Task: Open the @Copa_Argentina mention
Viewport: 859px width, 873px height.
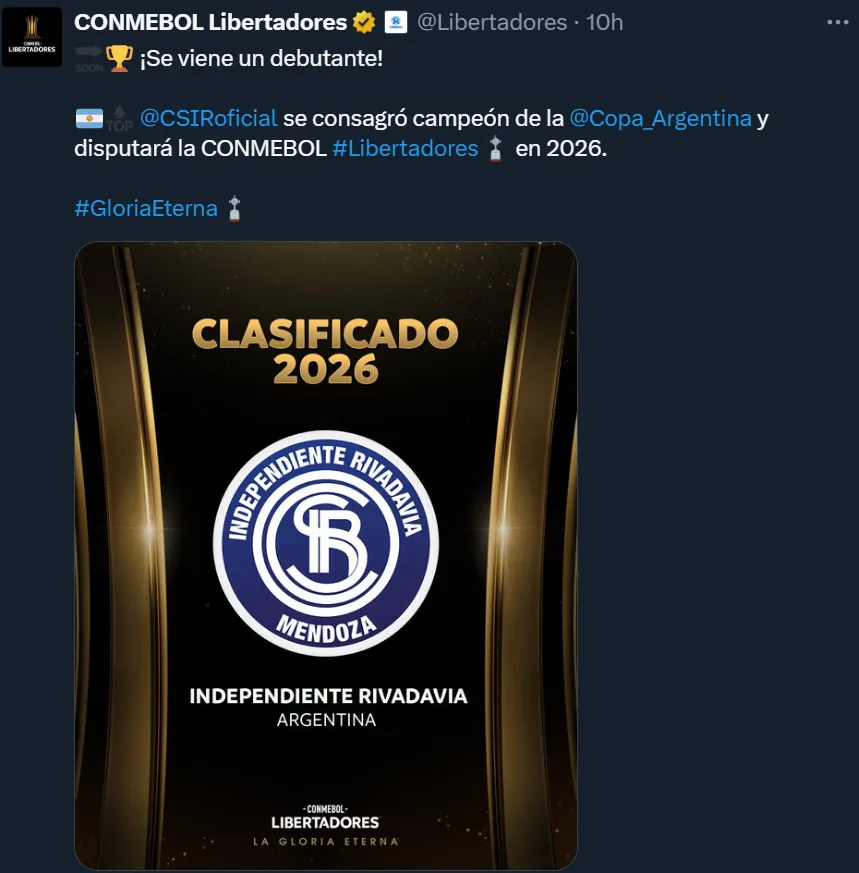Action: (x=660, y=119)
